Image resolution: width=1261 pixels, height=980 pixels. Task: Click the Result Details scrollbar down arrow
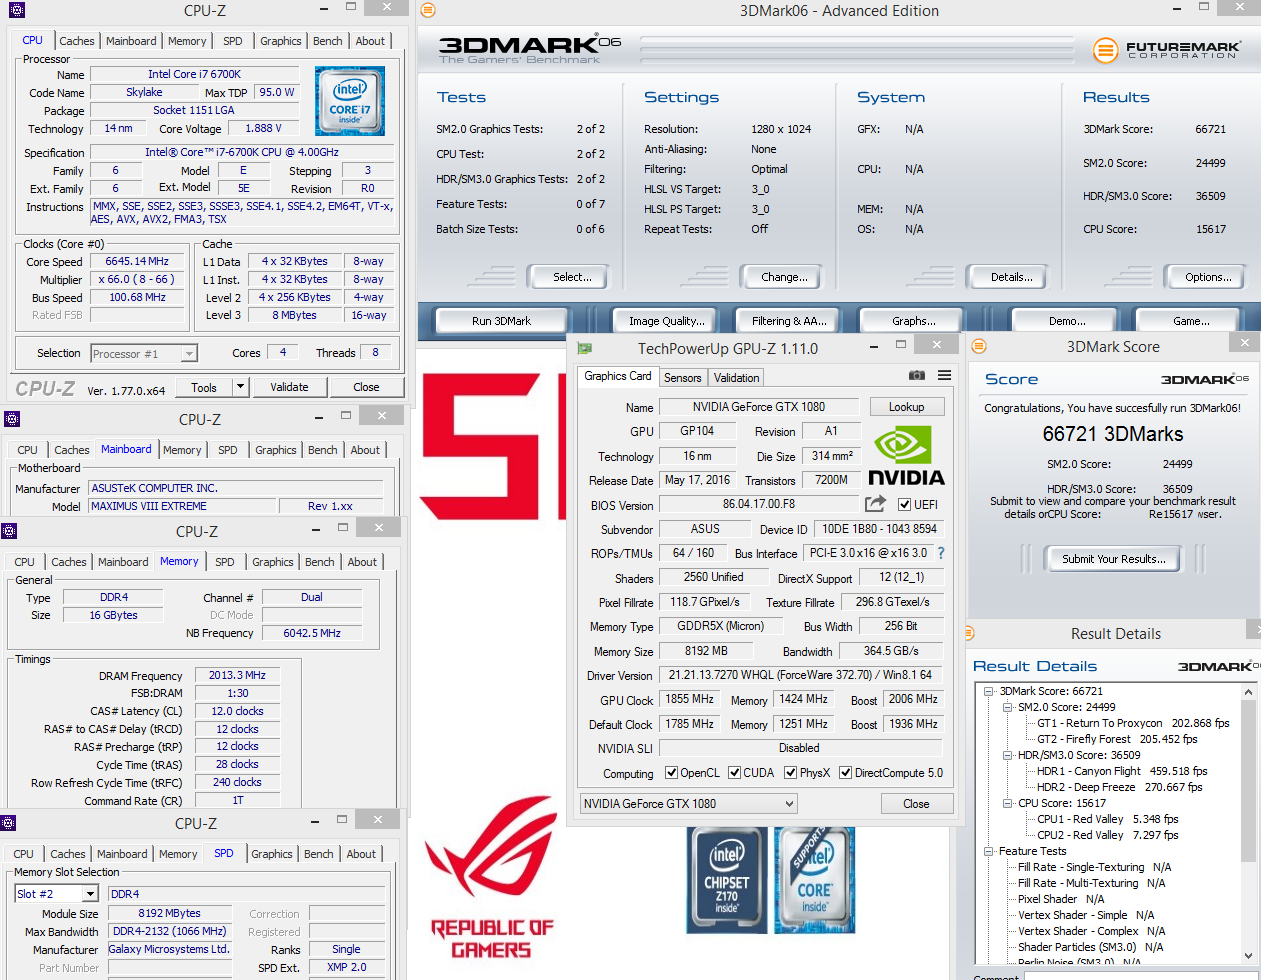[x=1248, y=956]
